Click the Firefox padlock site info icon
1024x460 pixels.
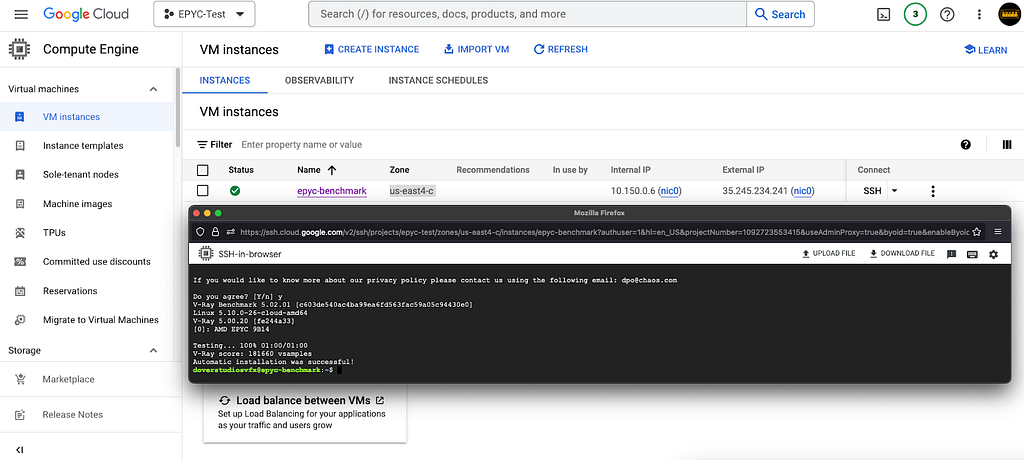(x=216, y=231)
